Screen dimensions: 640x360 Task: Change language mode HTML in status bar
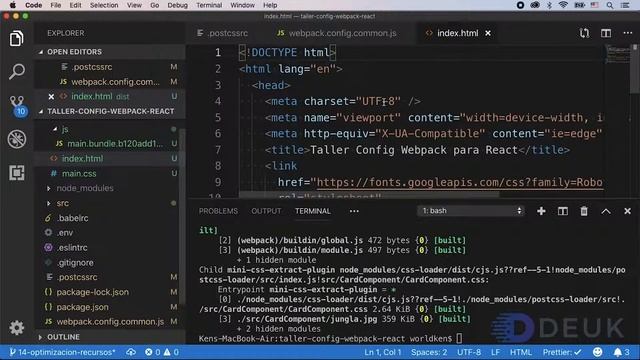(x=521, y=352)
